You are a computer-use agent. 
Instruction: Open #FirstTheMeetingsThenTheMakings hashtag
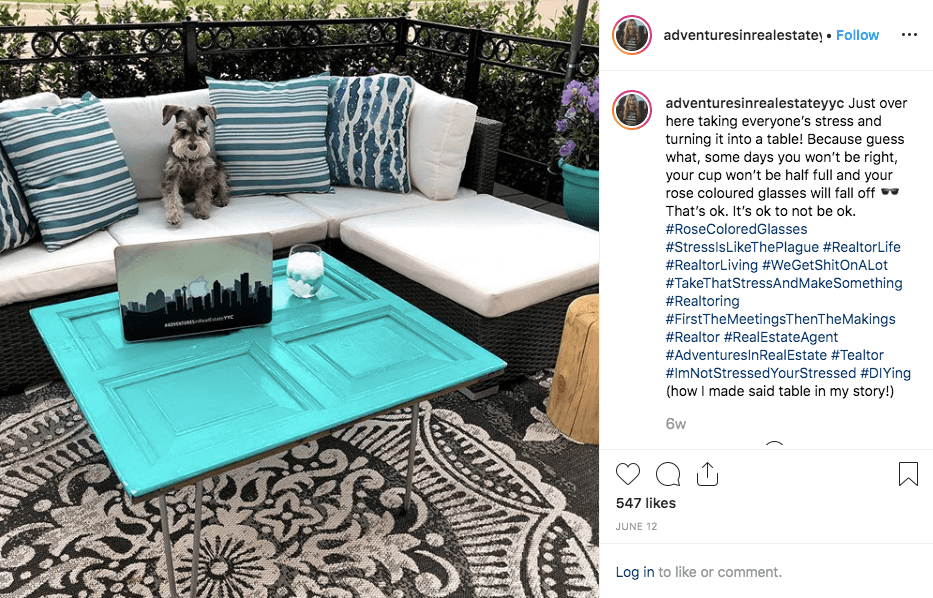tap(780, 319)
